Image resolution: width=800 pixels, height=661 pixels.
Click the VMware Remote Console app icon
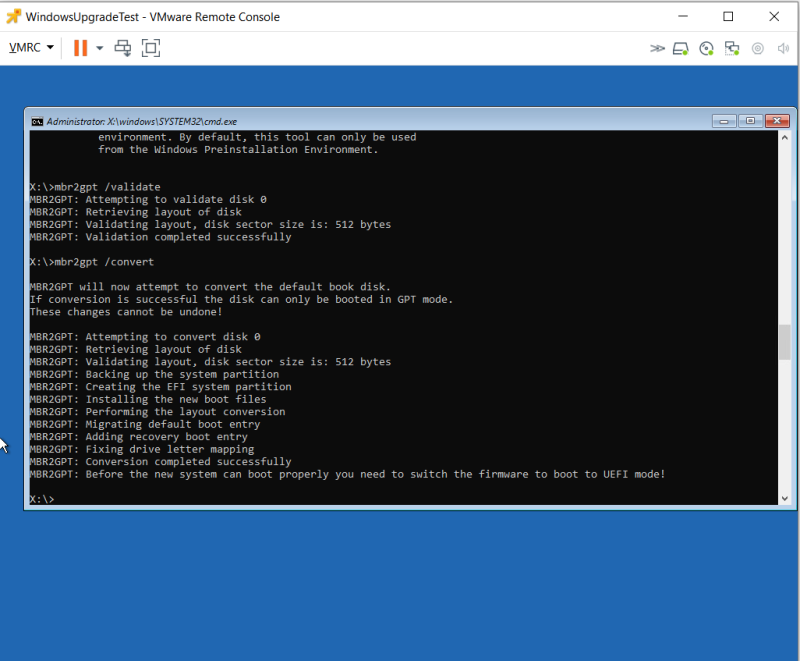pos(13,16)
